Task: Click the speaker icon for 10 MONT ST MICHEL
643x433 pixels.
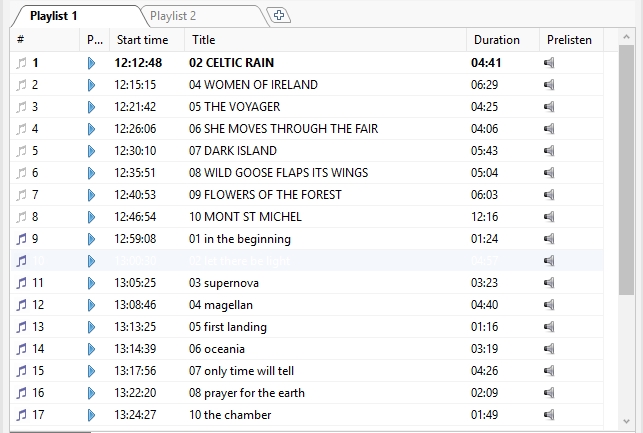Action: click(x=549, y=217)
